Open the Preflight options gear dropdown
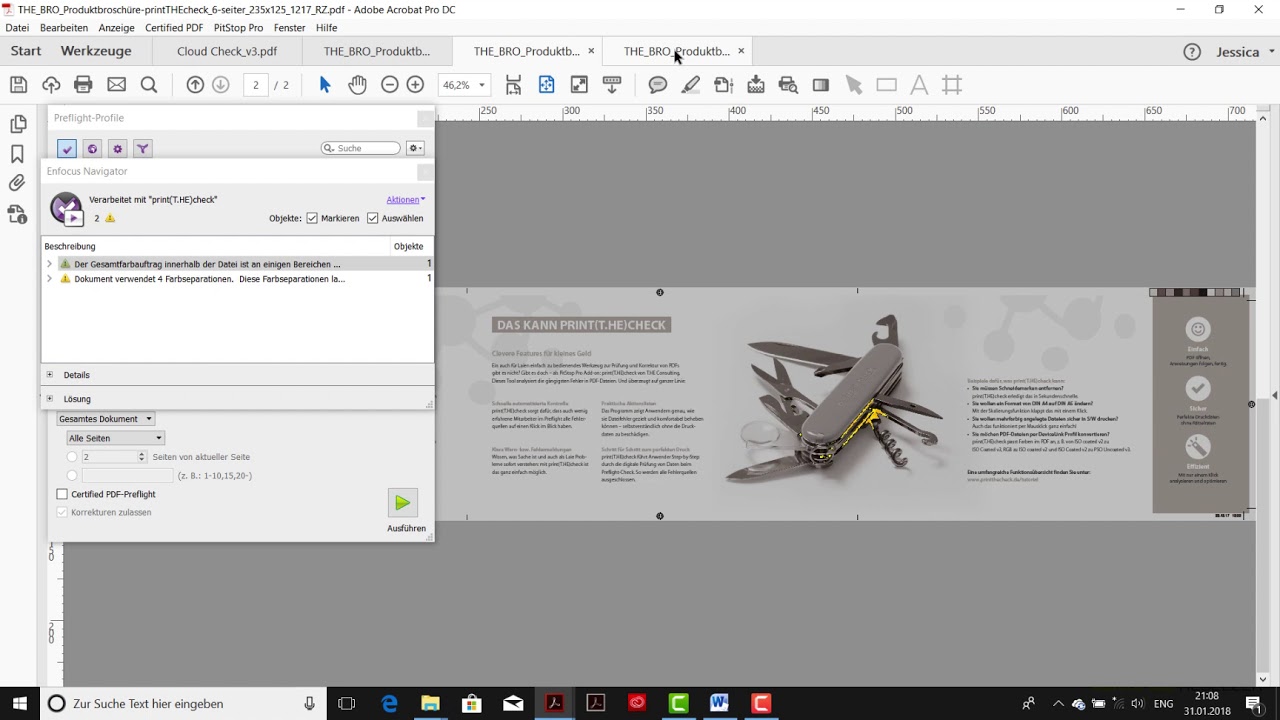The image size is (1280, 720). click(x=415, y=148)
